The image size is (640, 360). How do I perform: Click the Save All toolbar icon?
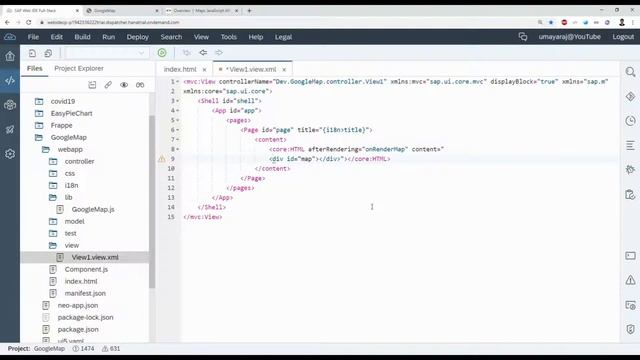point(48,53)
